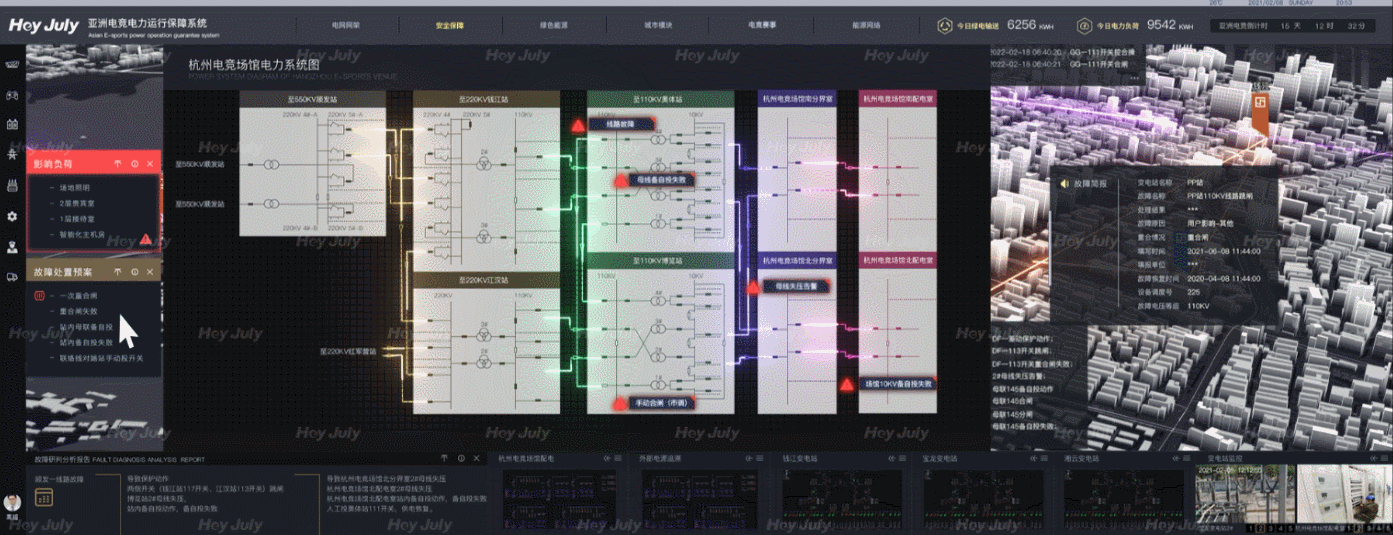Open the gamepad icon in left sidebar
Screen dimensions: 1393x535
12,95
